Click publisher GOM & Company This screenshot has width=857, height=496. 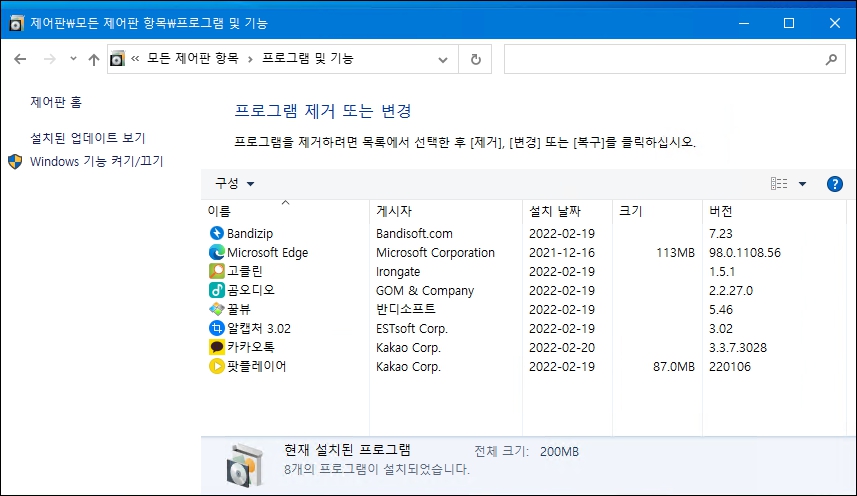coord(425,291)
